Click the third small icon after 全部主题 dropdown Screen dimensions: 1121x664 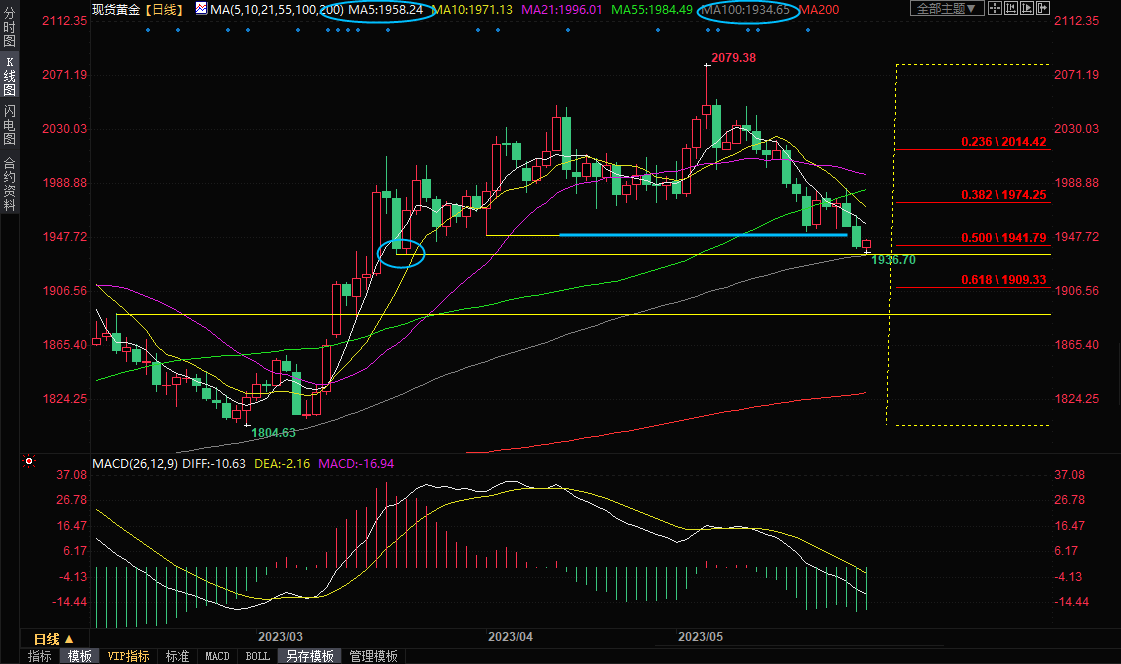coord(1028,9)
